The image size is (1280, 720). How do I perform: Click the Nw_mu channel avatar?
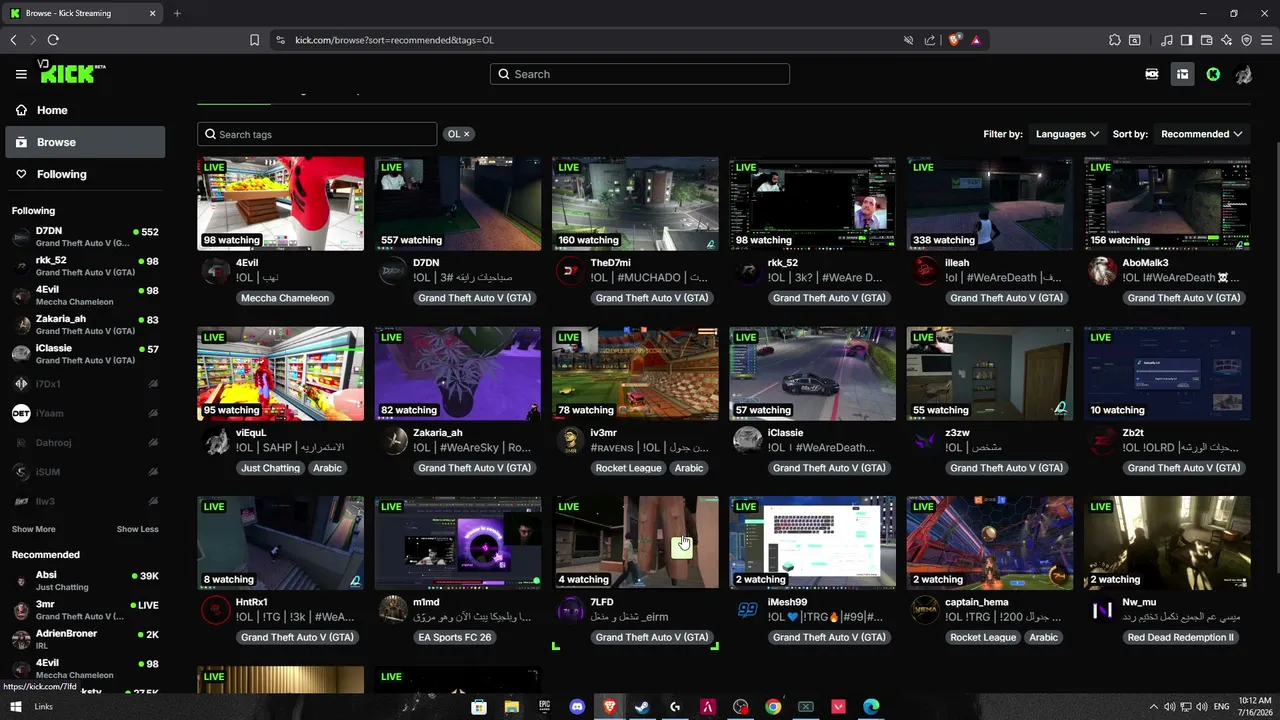[x=1103, y=610]
